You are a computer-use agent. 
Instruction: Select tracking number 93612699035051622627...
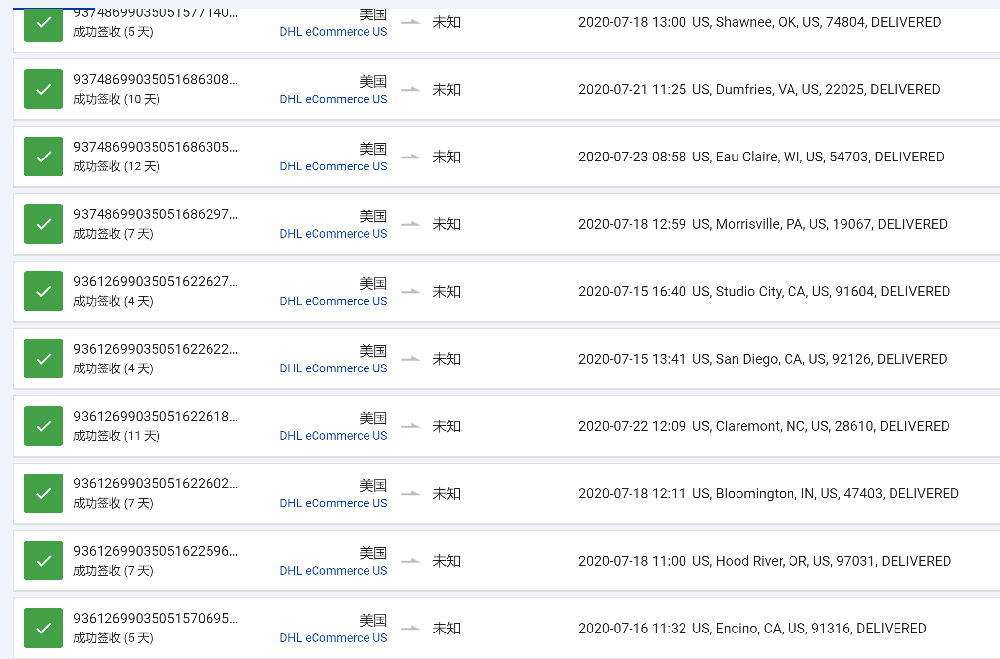coord(156,281)
